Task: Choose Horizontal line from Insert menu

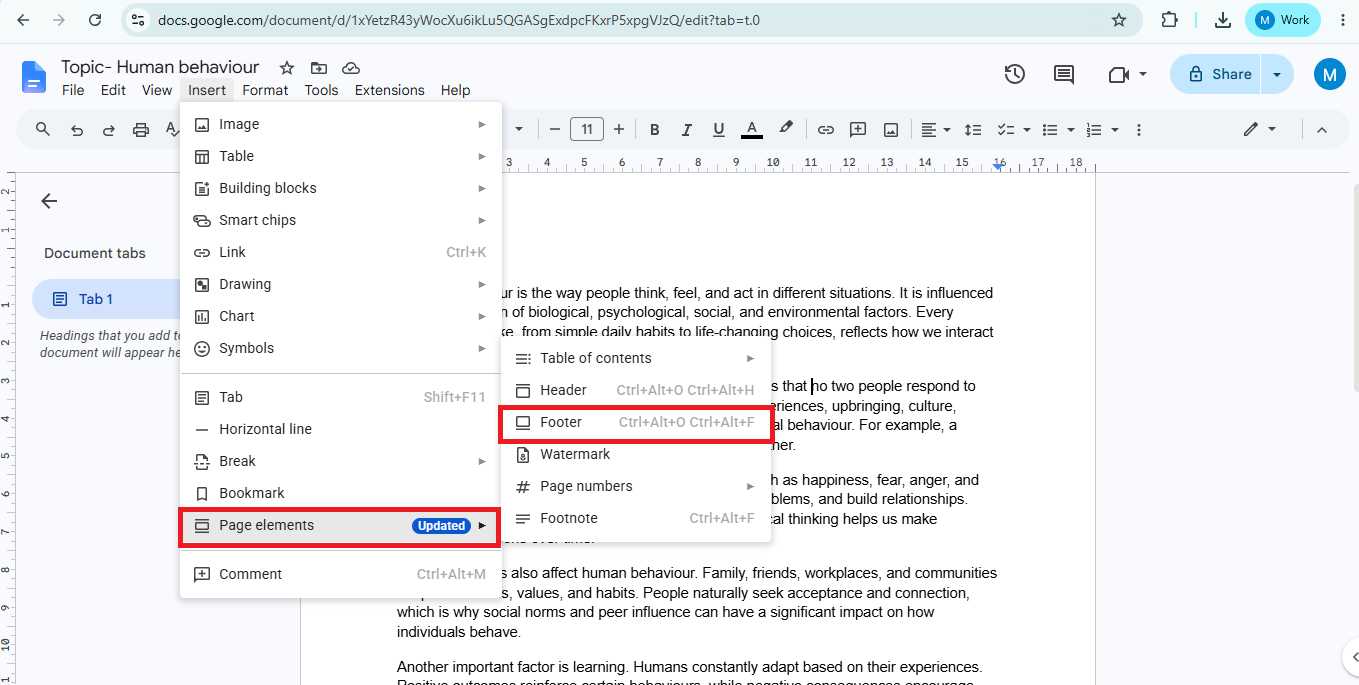Action: [x=340, y=429]
